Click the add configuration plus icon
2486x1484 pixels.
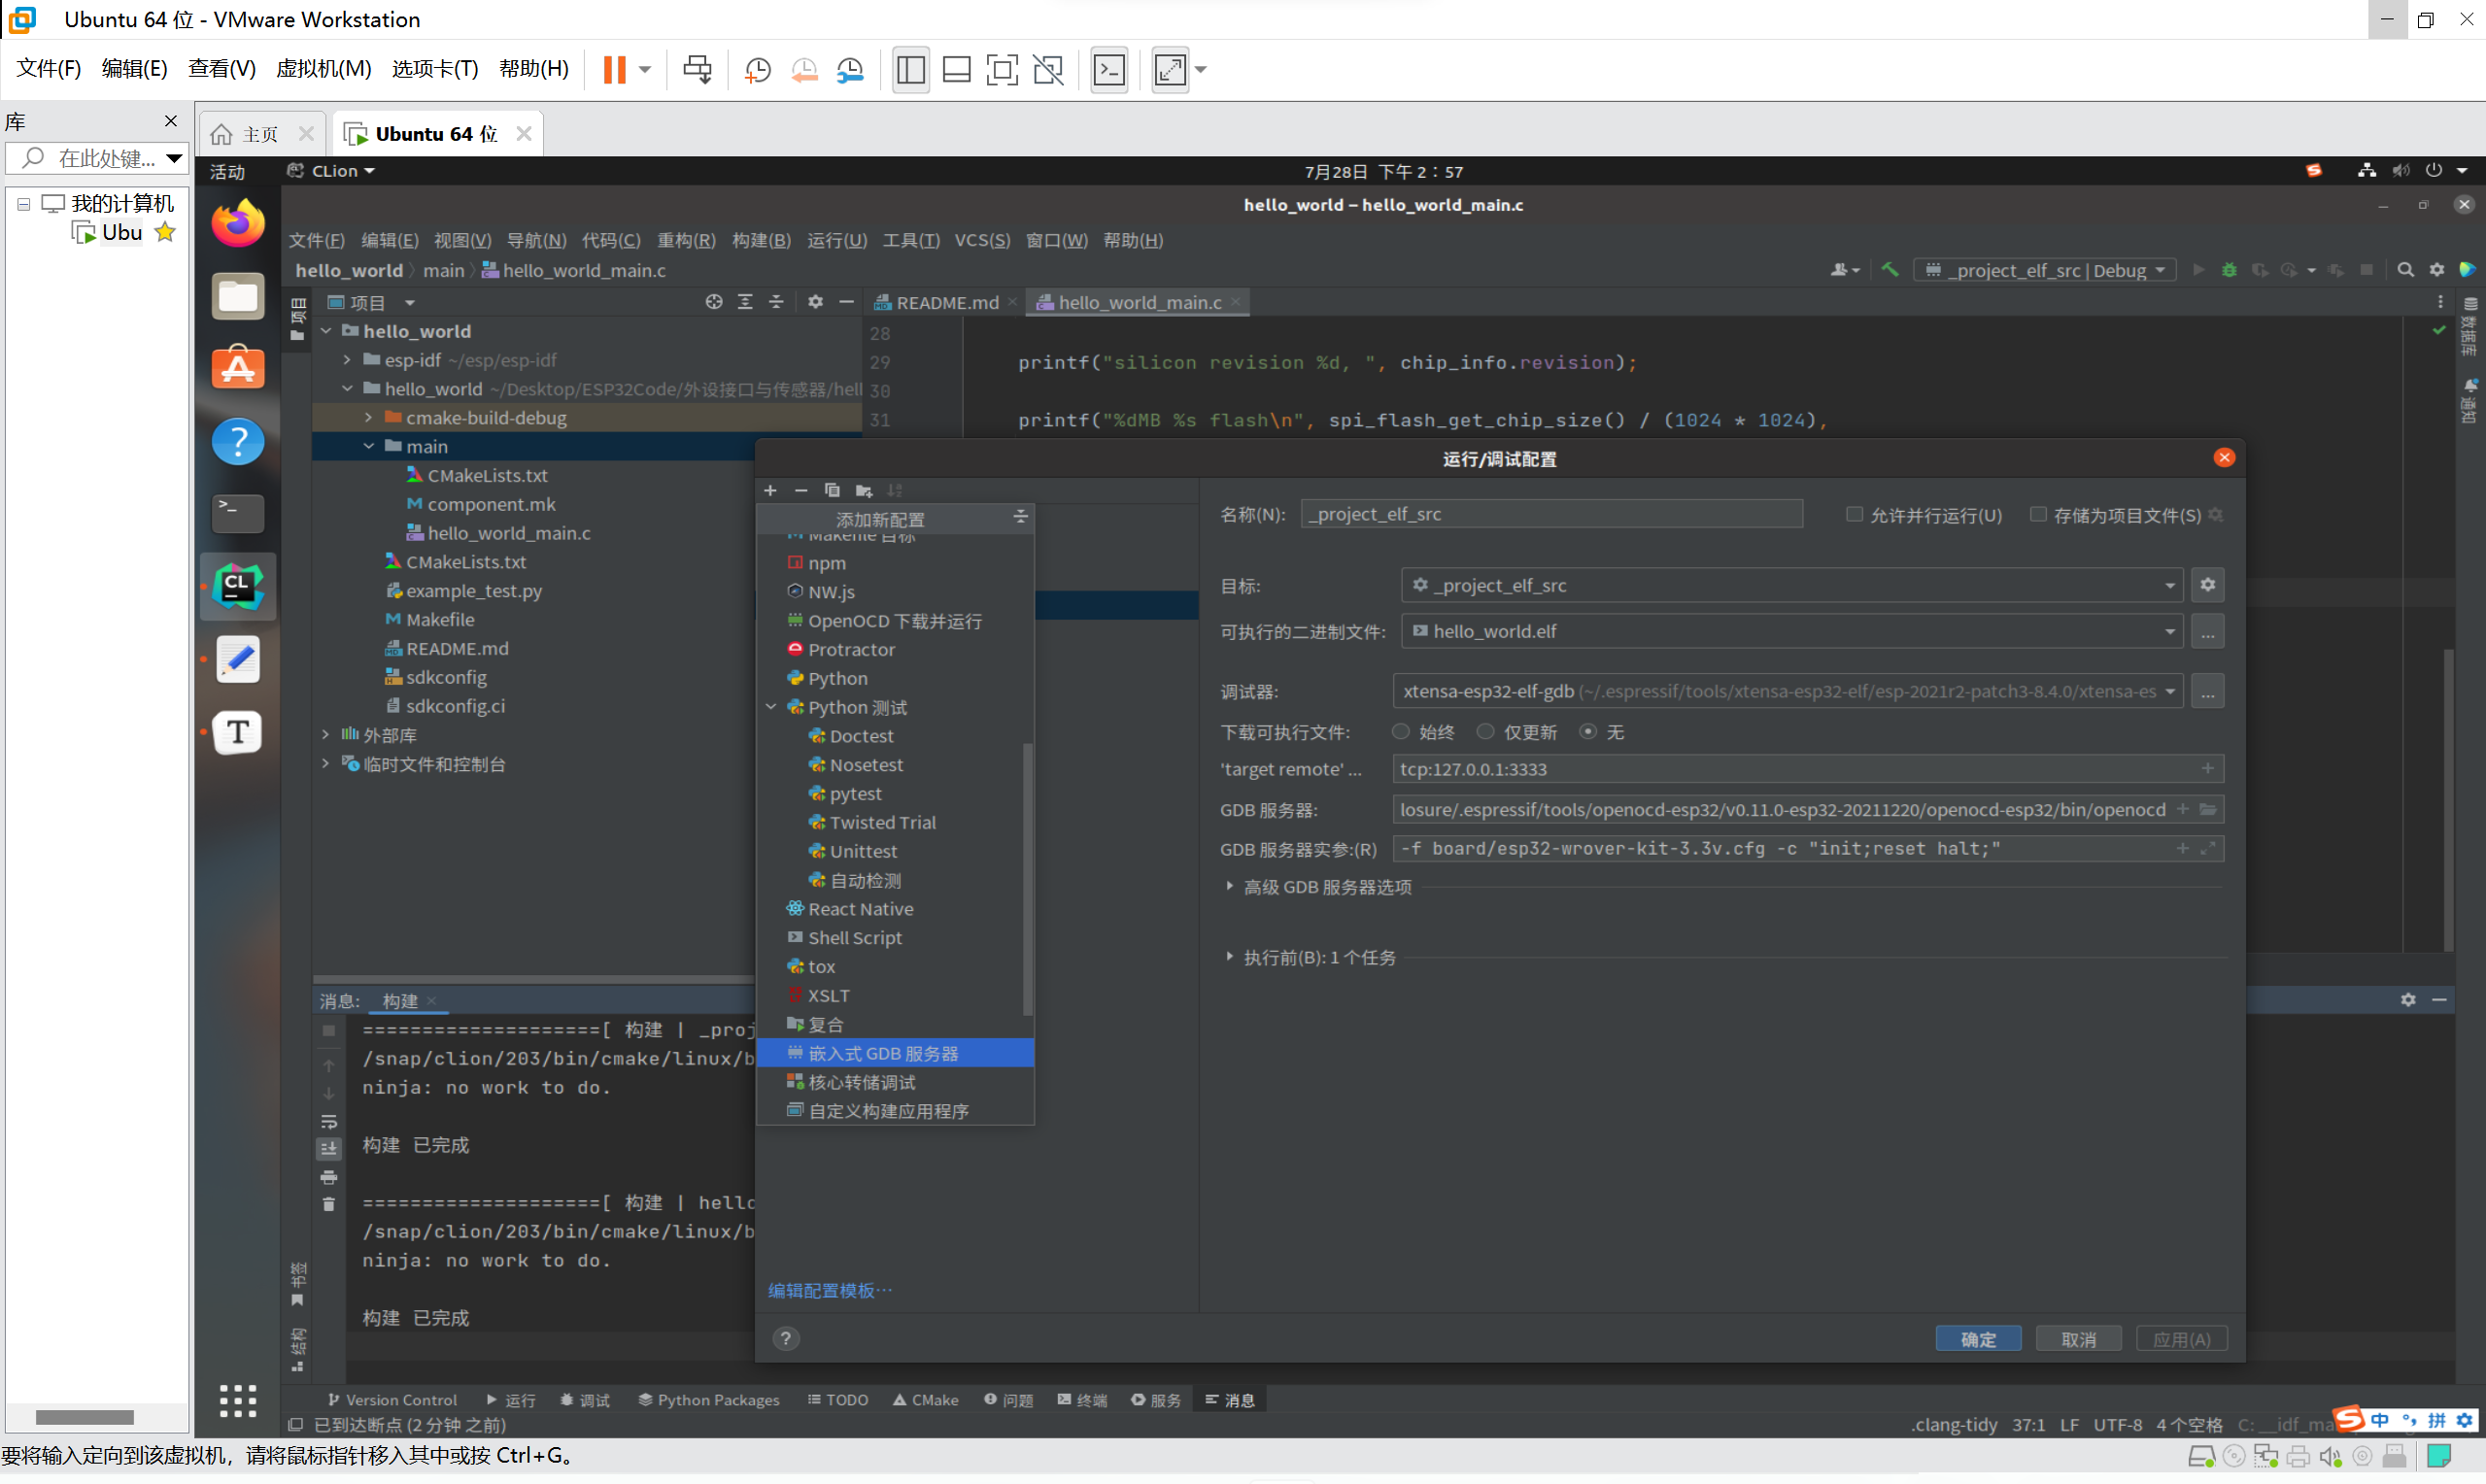[770, 489]
